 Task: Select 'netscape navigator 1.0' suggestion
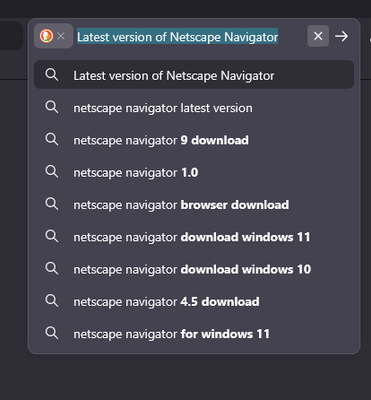(194, 172)
